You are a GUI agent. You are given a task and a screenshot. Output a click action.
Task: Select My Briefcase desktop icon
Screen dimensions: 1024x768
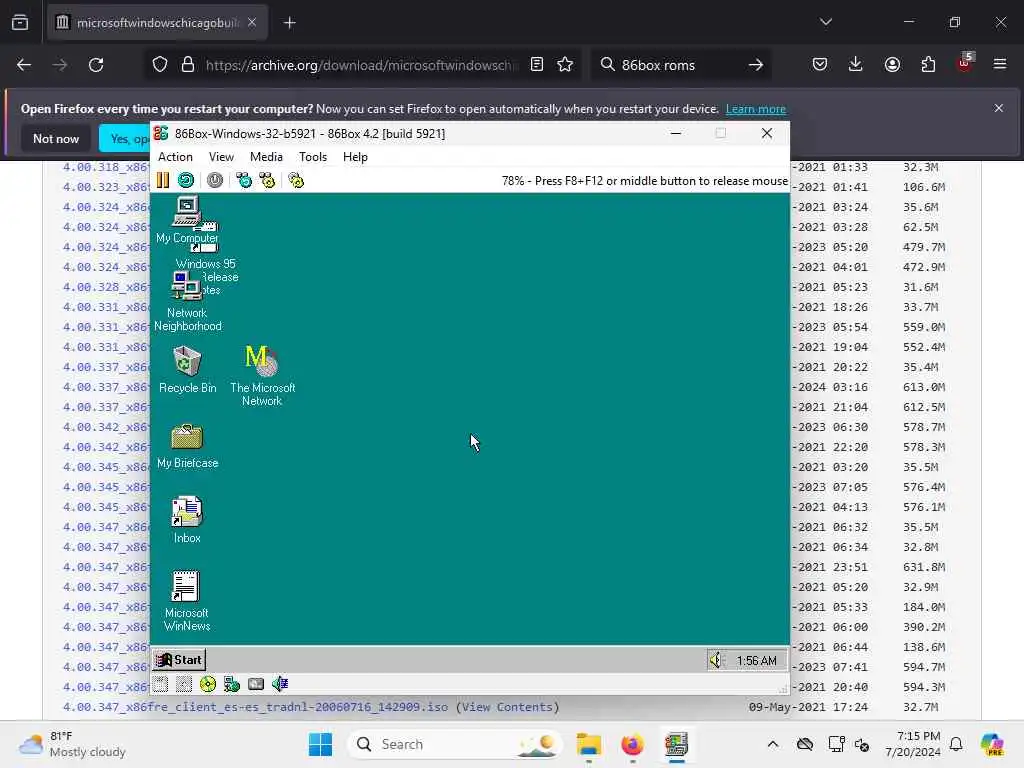187,446
